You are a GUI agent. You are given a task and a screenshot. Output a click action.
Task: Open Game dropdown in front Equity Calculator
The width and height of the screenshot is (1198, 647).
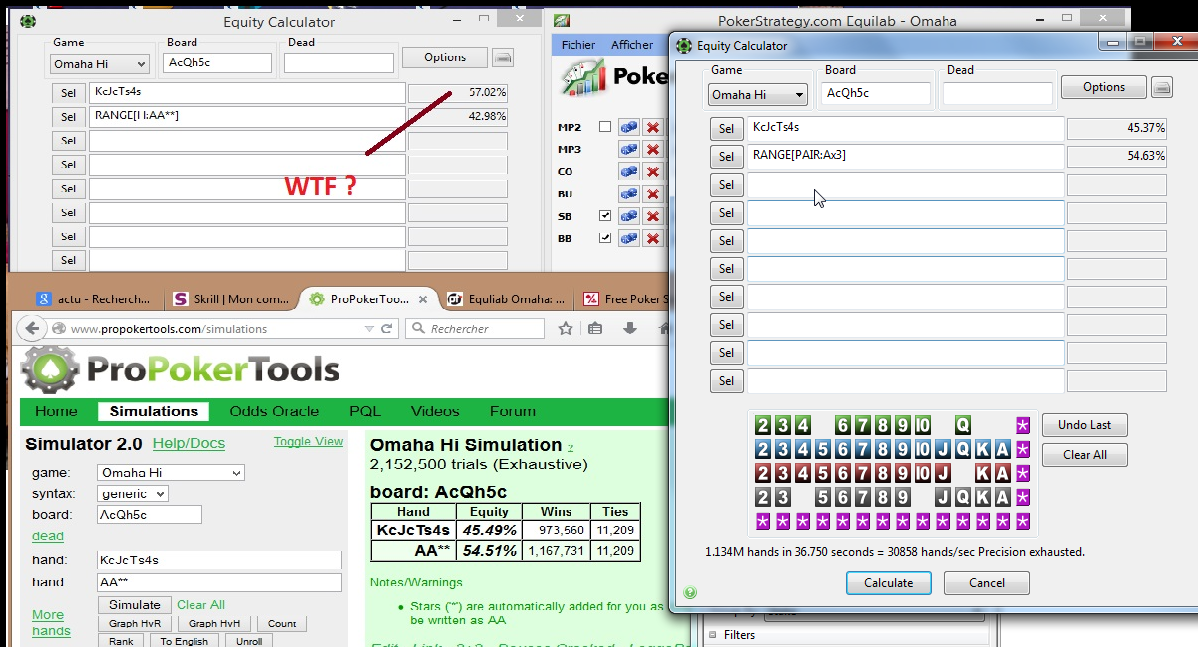tap(757, 95)
